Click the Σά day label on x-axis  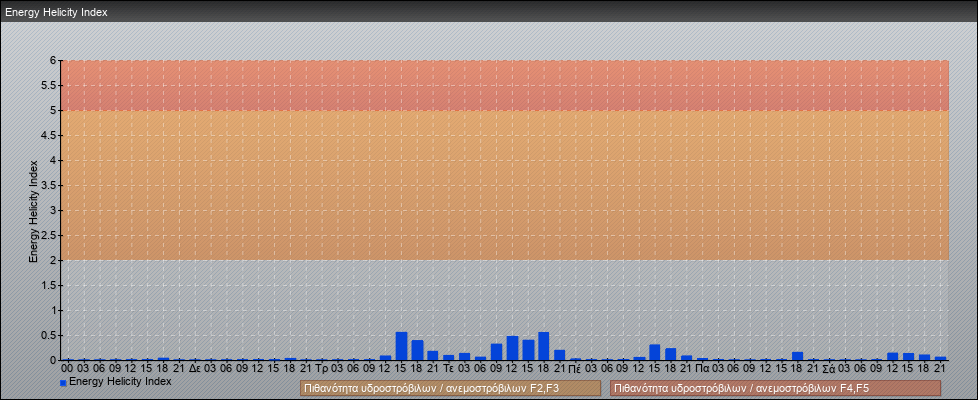pos(830,368)
